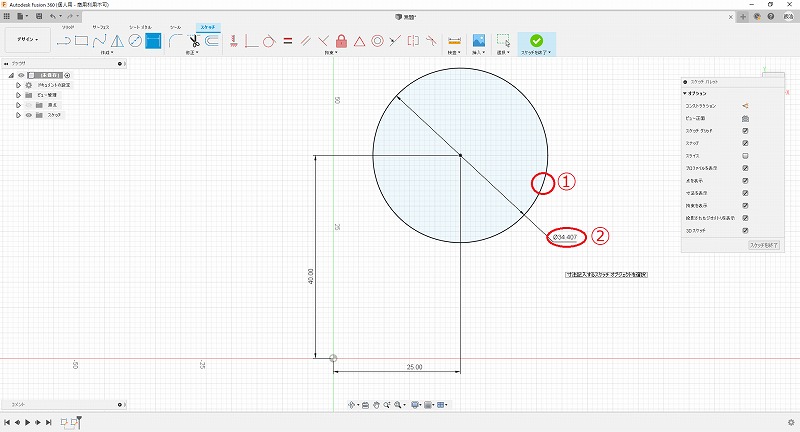Screen dimensions: 800x432
Task: Switch to the Surface tab
Action: pos(101,27)
